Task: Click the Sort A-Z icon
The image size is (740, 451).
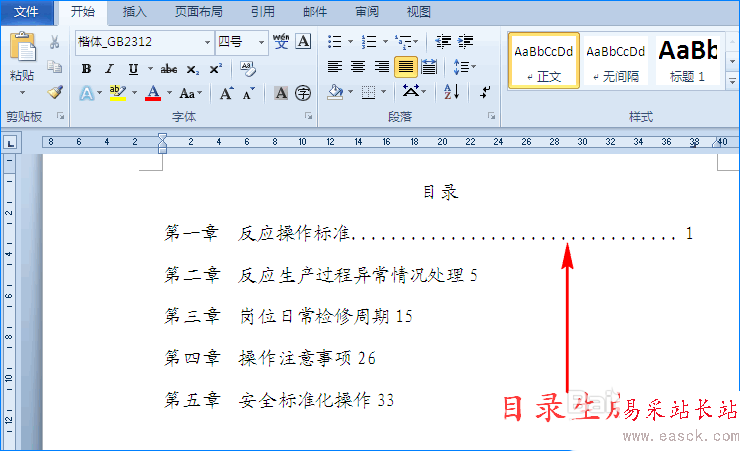Action: point(452,92)
